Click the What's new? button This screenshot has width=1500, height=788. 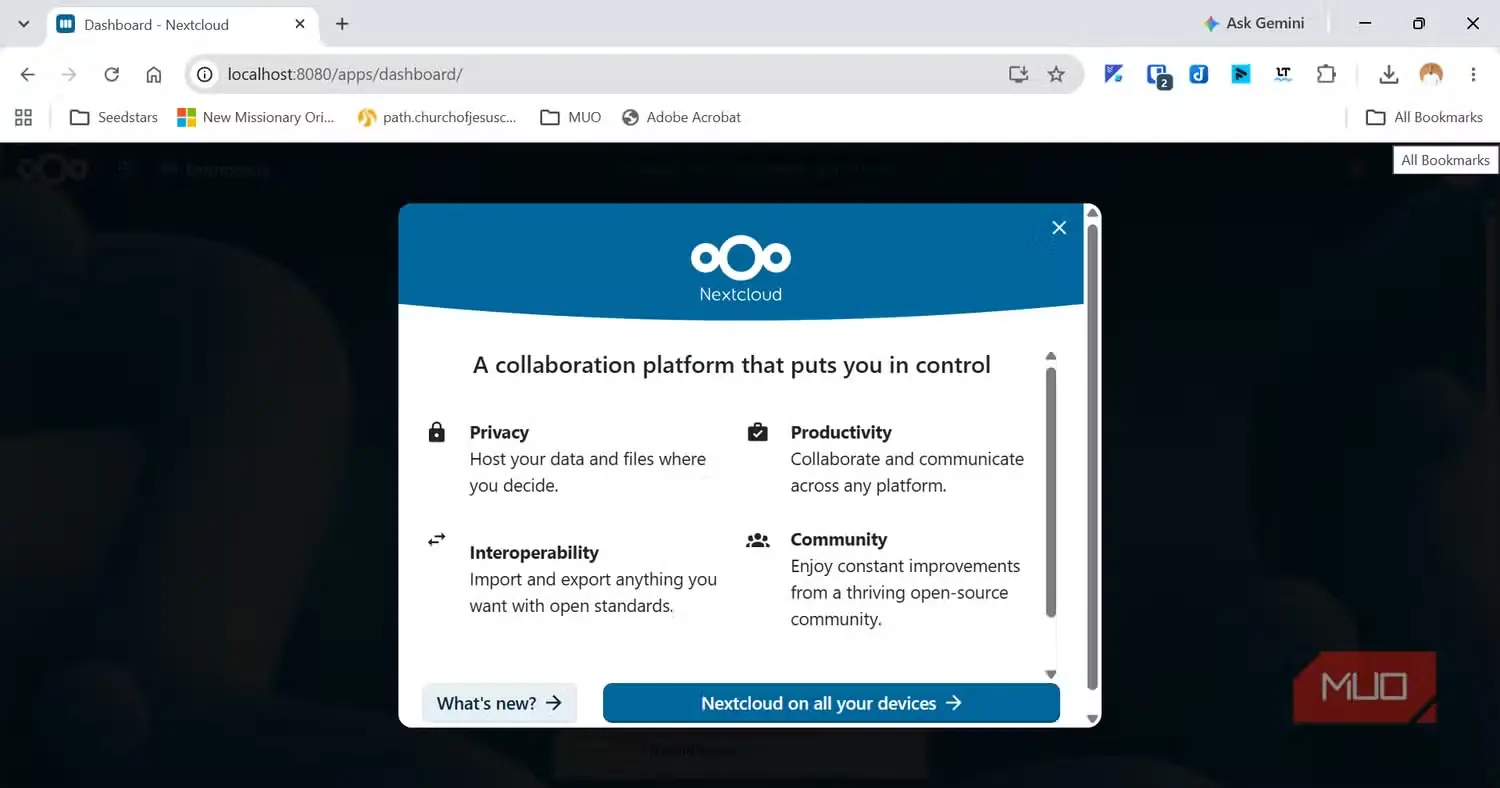499,703
